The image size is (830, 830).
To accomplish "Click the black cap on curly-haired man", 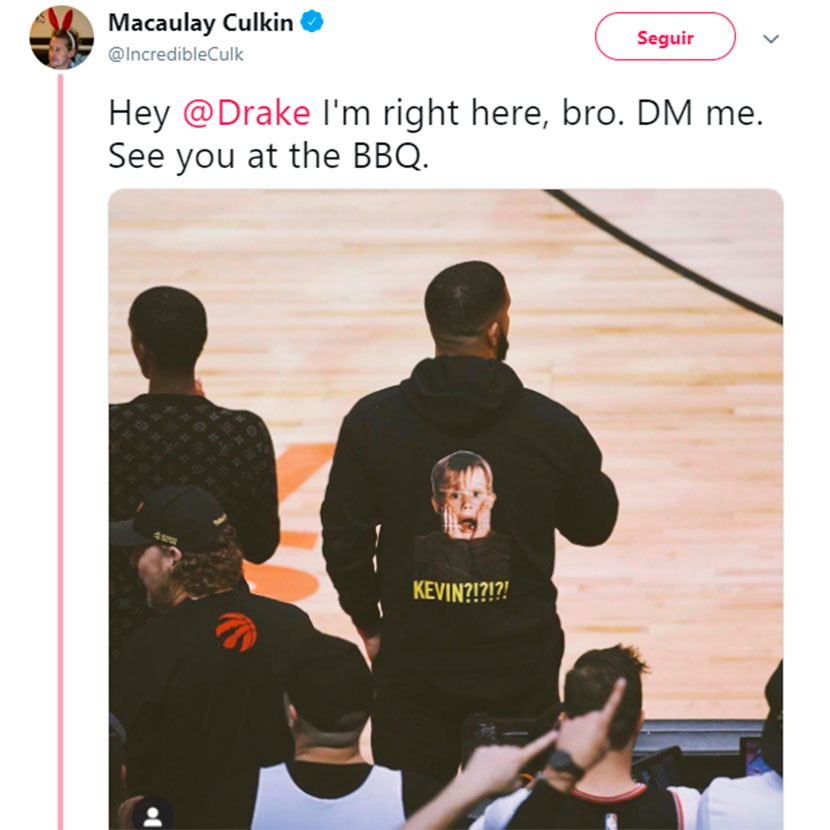I will tap(170, 520).
